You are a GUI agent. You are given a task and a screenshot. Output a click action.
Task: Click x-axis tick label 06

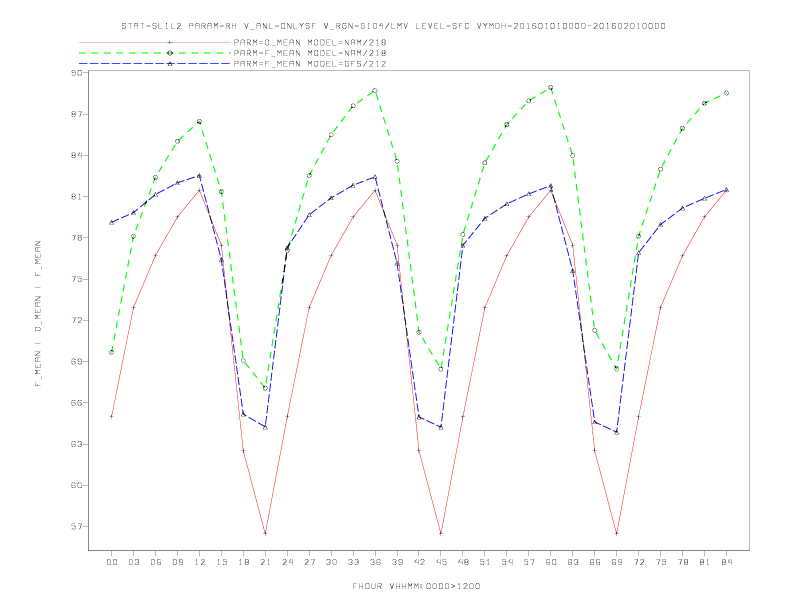pos(156,562)
